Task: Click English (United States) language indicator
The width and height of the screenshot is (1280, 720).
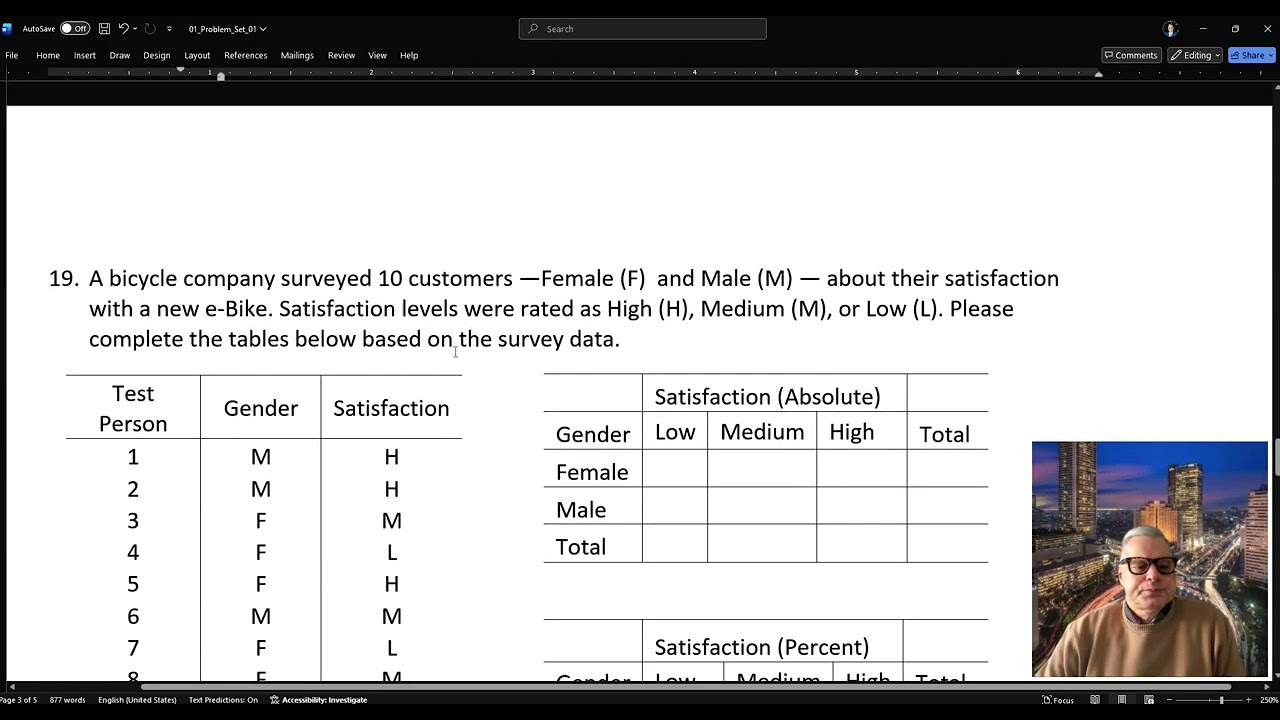Action: (x=137, y=700)
